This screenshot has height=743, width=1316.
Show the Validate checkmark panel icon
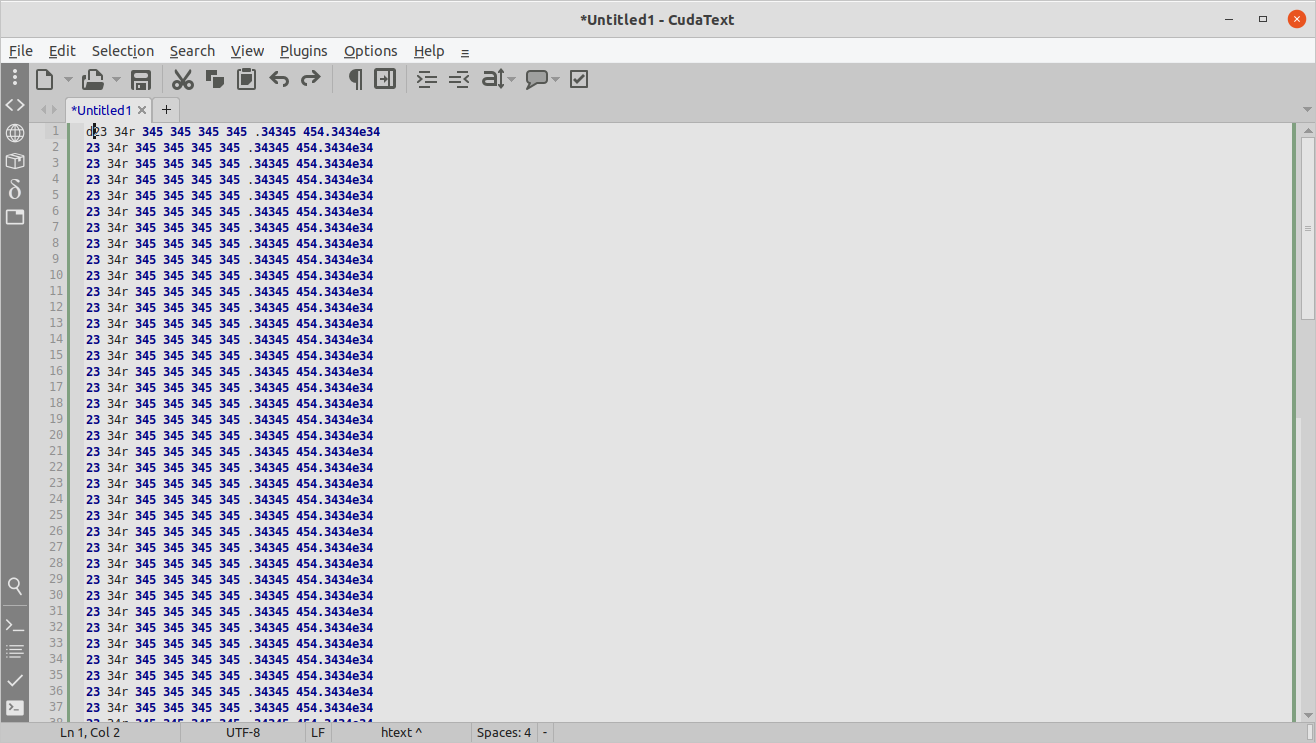coord(15,680)
